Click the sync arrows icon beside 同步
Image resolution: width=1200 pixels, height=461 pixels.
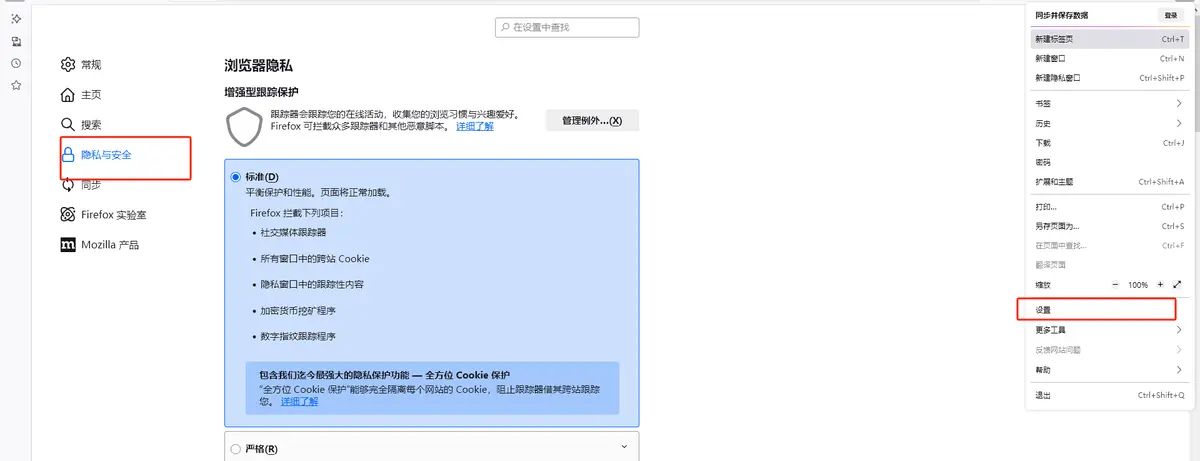tap(68, 185)
